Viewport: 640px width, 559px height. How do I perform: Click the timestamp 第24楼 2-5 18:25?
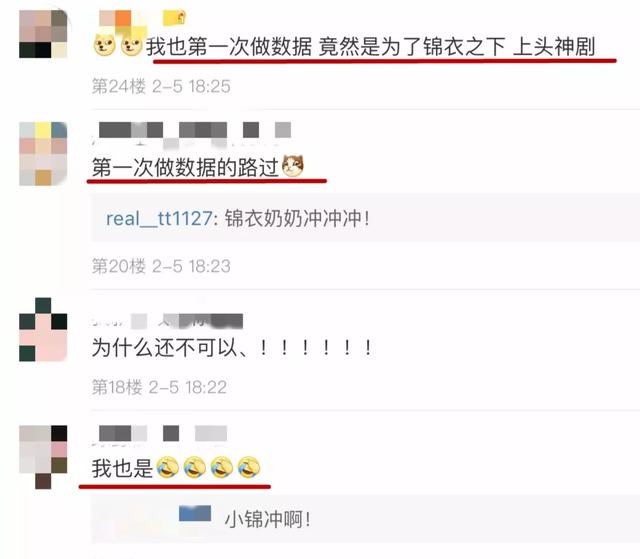coord(161,87)
